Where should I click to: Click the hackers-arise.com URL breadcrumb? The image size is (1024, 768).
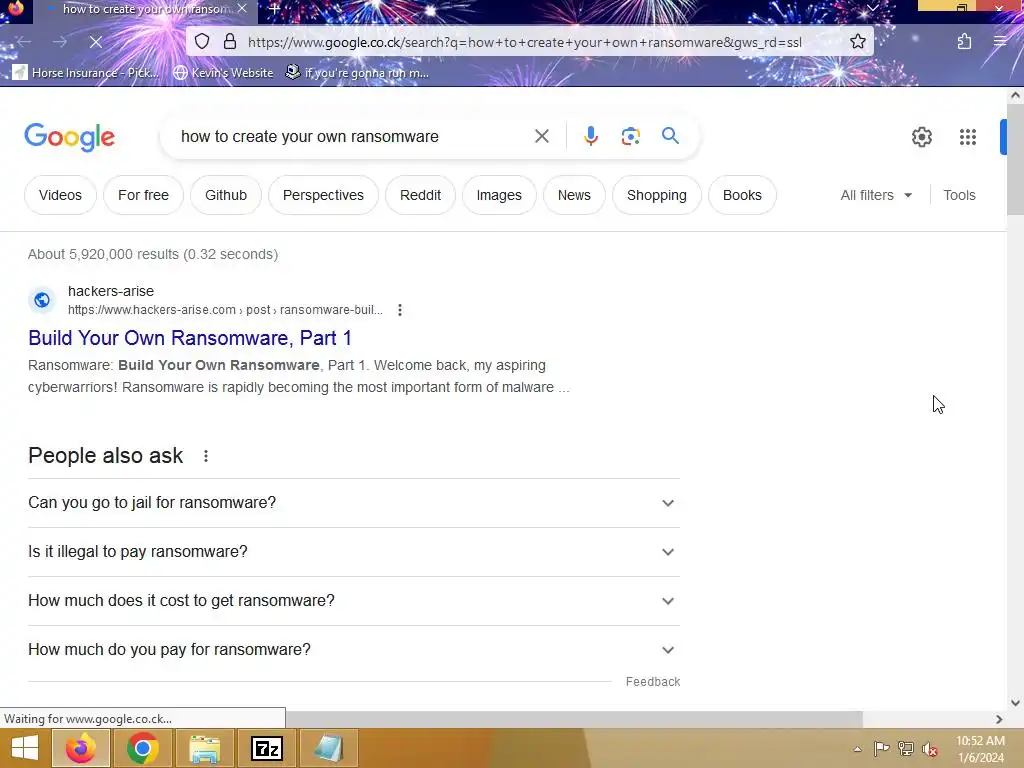(x=225, y=310)
